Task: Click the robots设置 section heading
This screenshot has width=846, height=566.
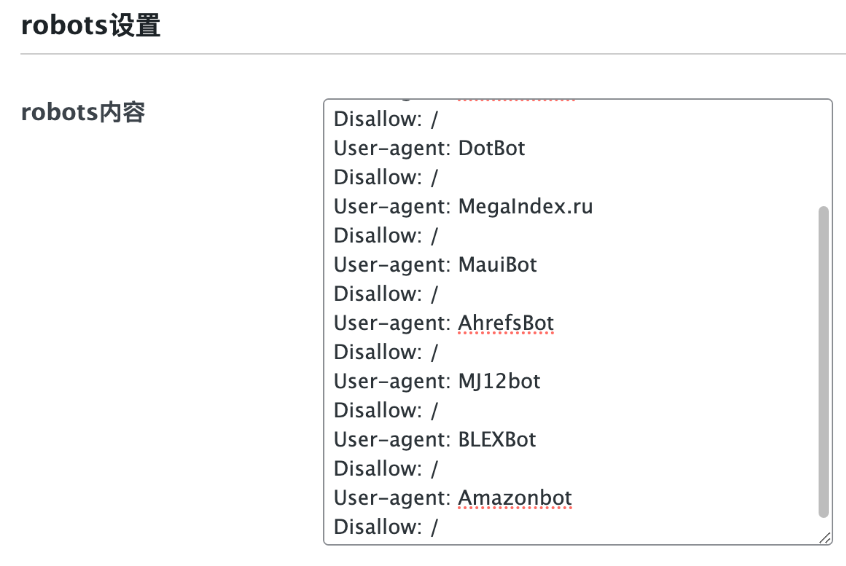Action: tap(91, 26)
